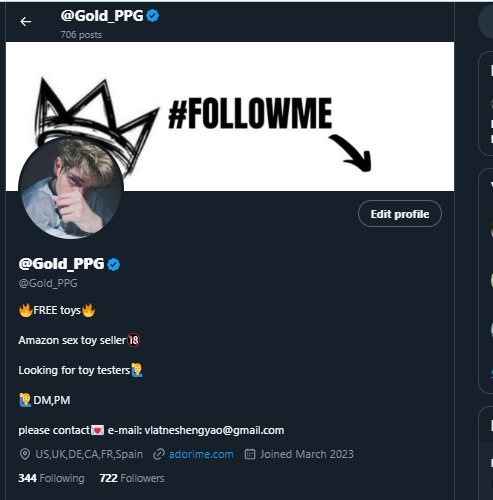Click the 706 posts count
The height and width of the screenshot is (500, 493).
tap(81, 35)
